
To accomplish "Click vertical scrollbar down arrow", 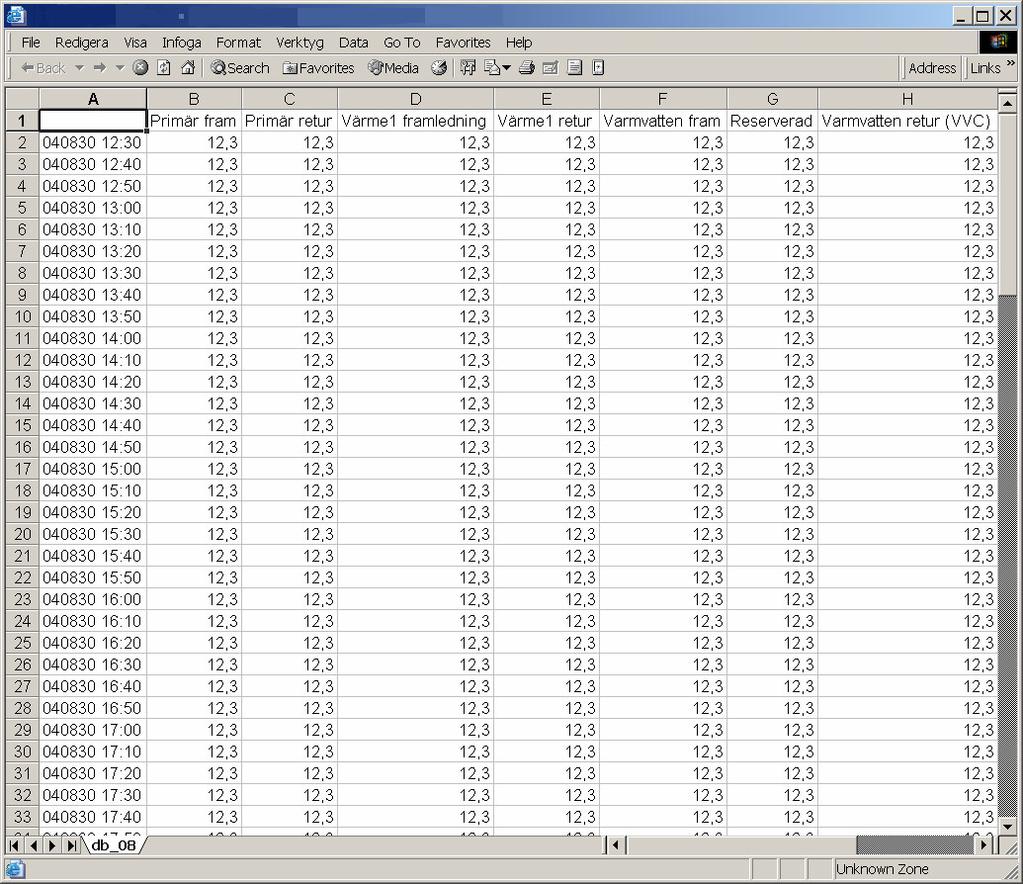I will click(x=1007, y=827).
